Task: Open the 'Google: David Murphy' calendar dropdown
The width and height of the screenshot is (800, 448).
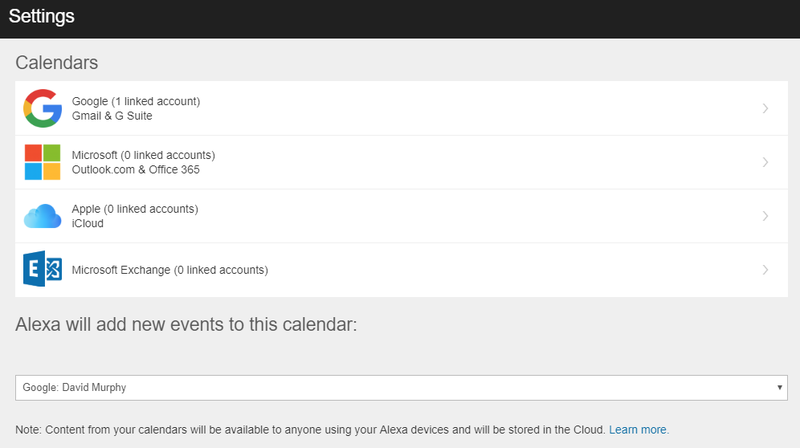Action: [x=401, y=388]
